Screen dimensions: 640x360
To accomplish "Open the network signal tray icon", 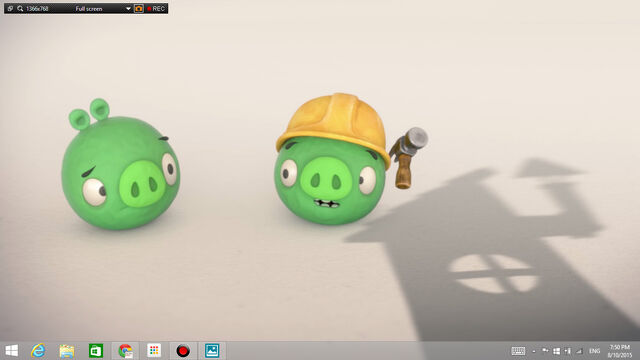I will pos(579,351).
